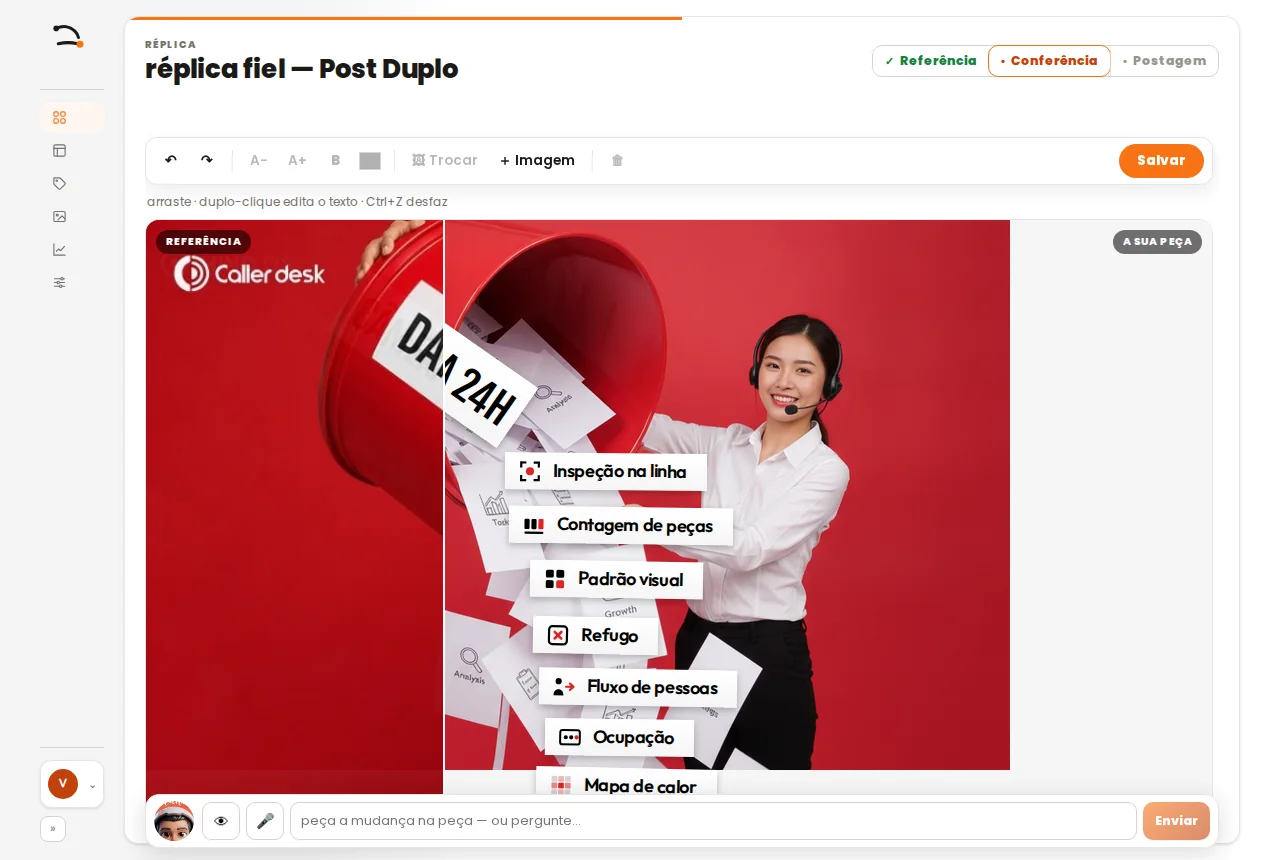This screenshot has height=860, width=1280.
Task: Add a new image with + Imagem
Action: [x=537, y=160]
